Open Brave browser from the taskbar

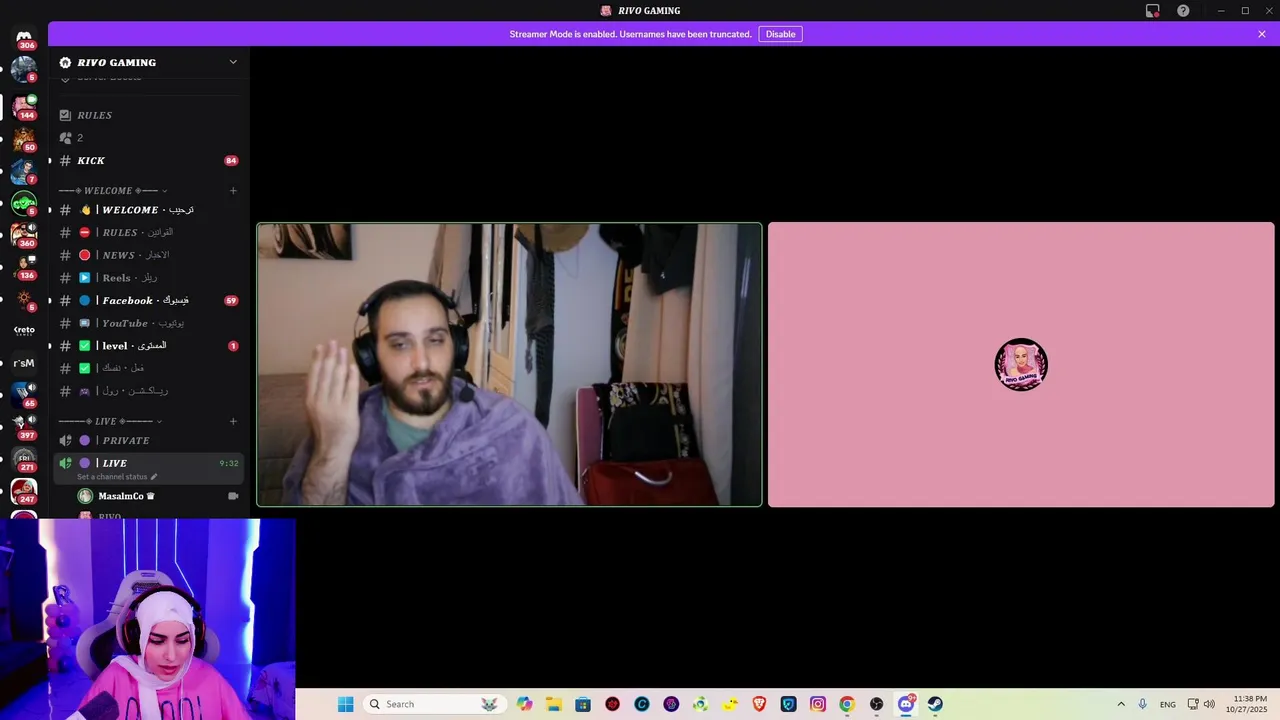click(x=759, y=704)
